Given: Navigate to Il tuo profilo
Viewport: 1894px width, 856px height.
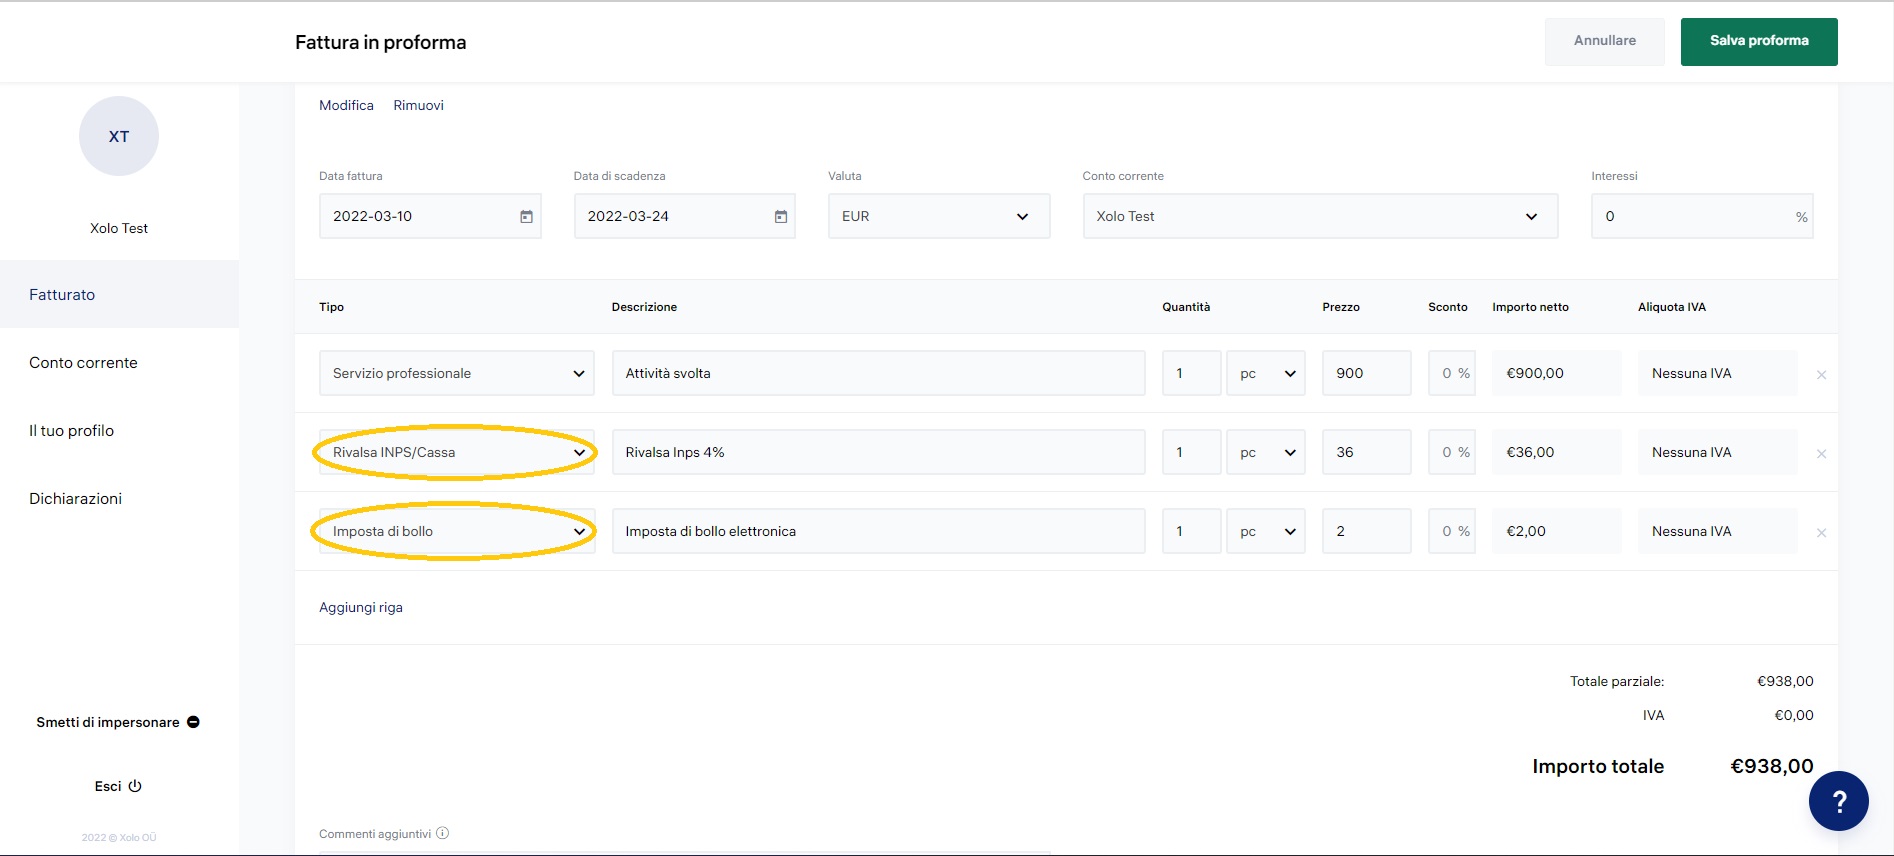Looking at the screenshot, I should [72, 431].
